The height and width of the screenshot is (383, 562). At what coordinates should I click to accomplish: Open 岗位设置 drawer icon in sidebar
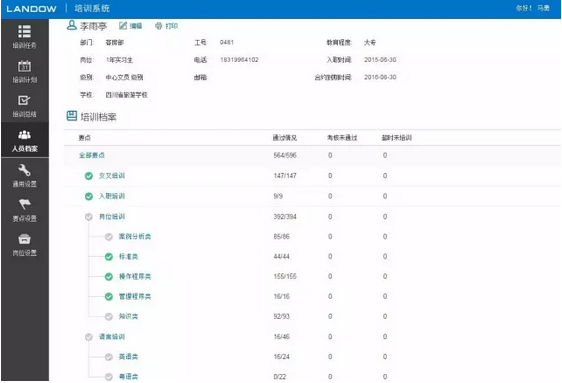pos(24,239)
